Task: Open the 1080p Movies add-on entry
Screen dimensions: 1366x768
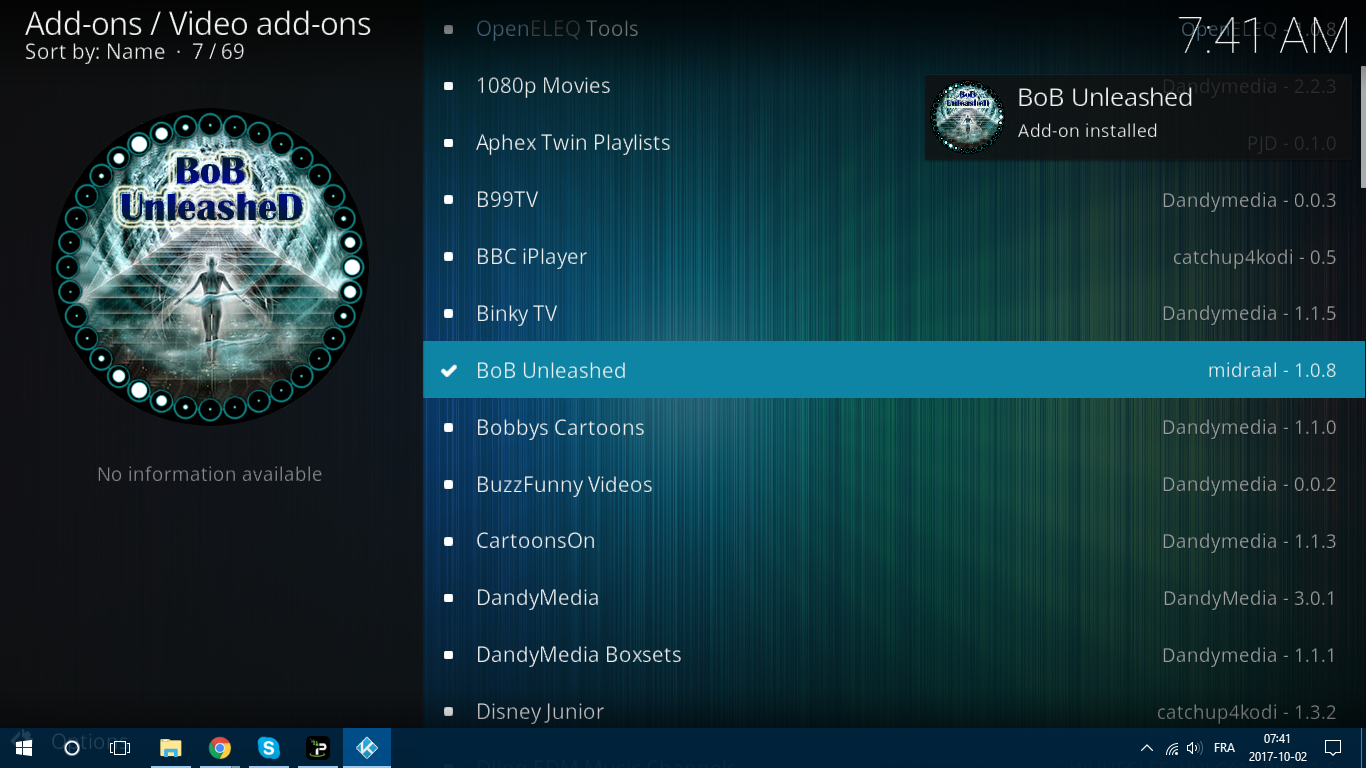Action: (543, 86)
